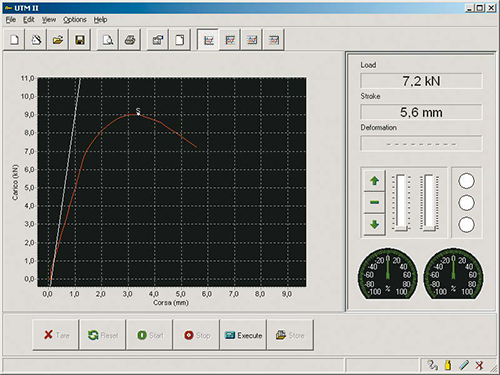The height and width of the screenshot is (375, 500).
Task: Maximize the UTM II window
Action: (480, 8)
